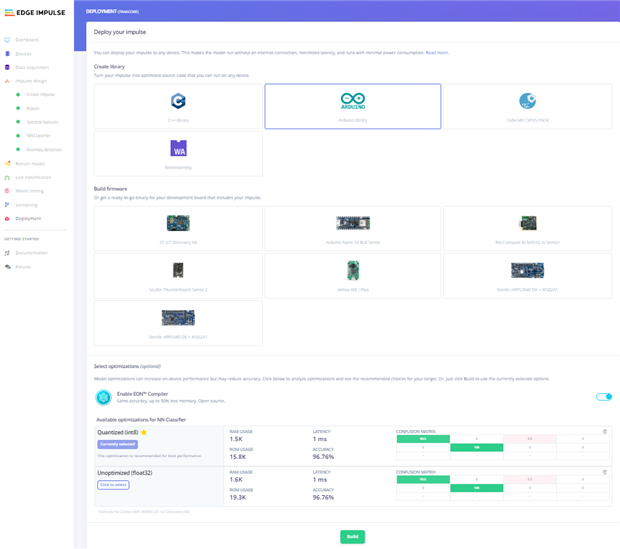The image size is (620, 549).
Task: Click the Data acquisition database icon
Action: [7, 67]
